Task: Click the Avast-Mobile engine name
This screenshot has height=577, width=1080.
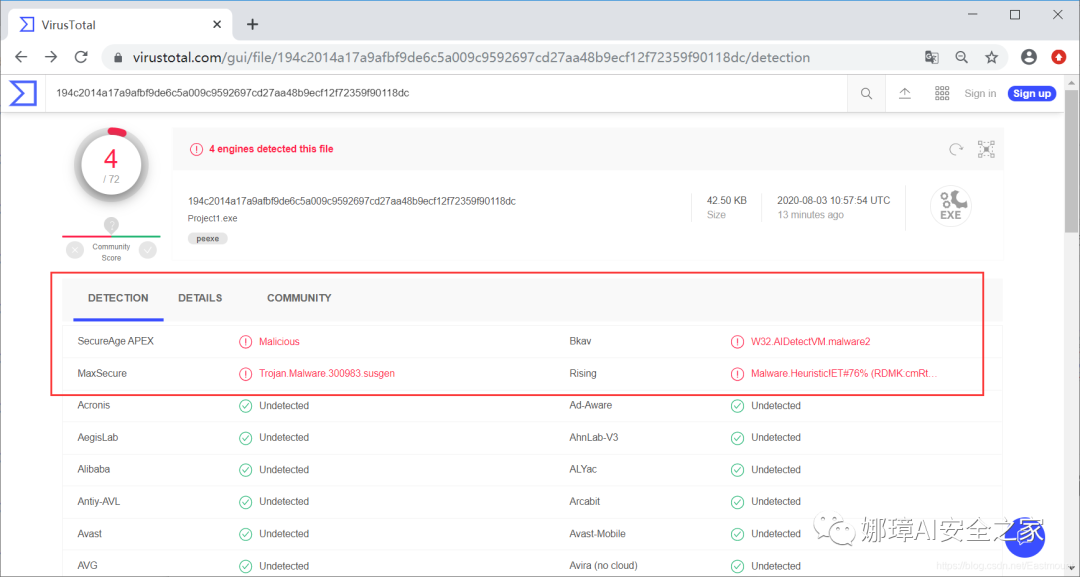Action: 598,534
